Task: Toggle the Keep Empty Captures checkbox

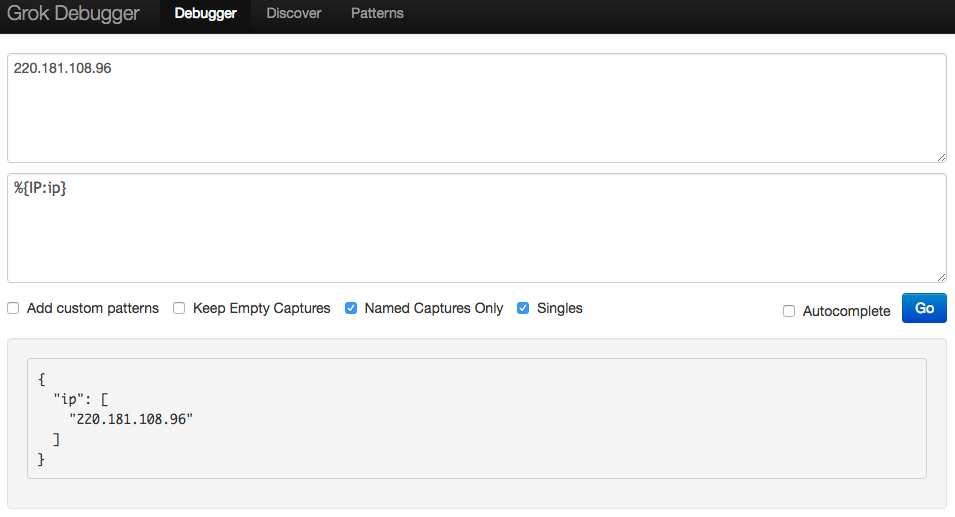Action: click(x=179, y=308)
